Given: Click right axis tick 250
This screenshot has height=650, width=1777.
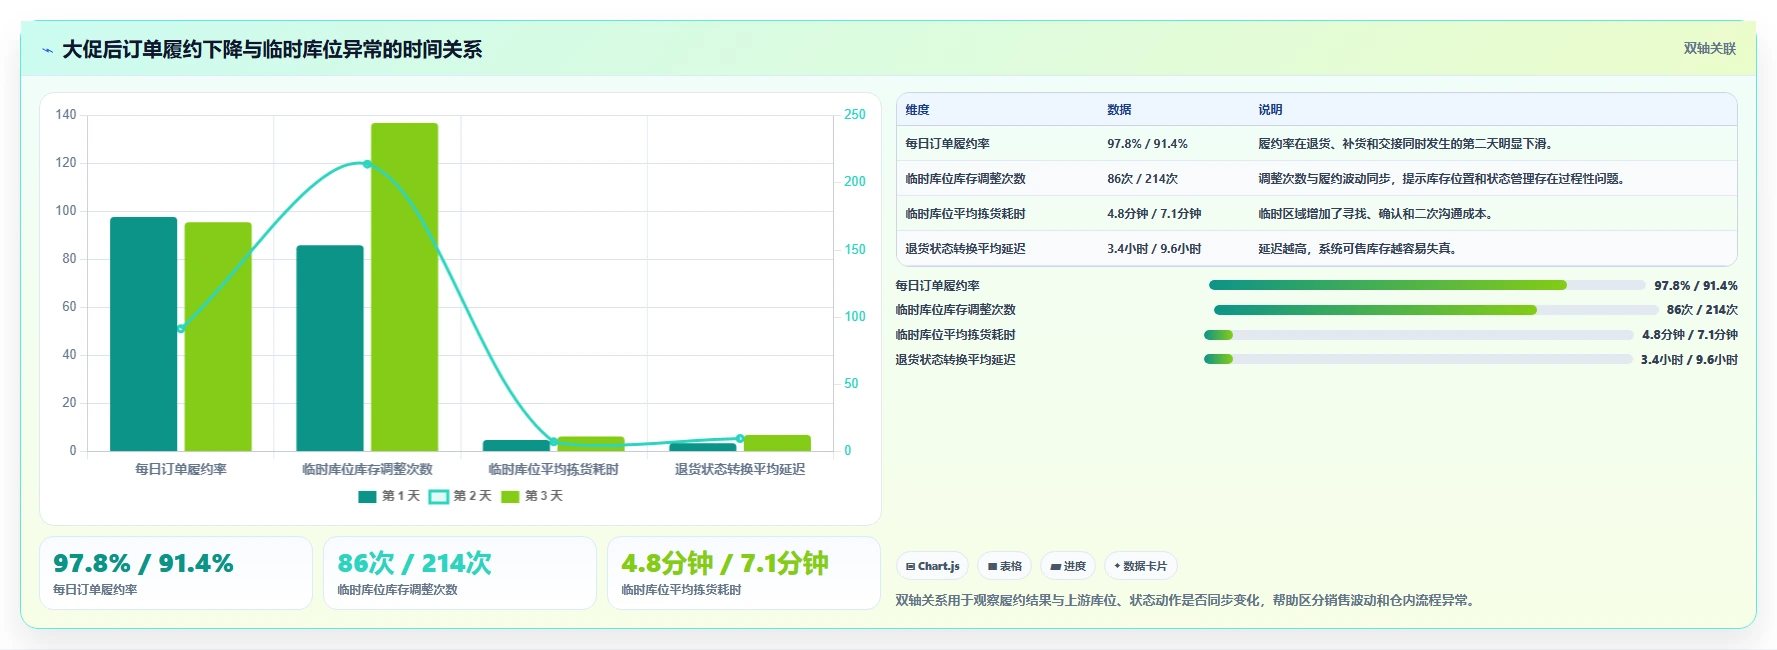Looking at the screenshot, I should coord(855,115).
